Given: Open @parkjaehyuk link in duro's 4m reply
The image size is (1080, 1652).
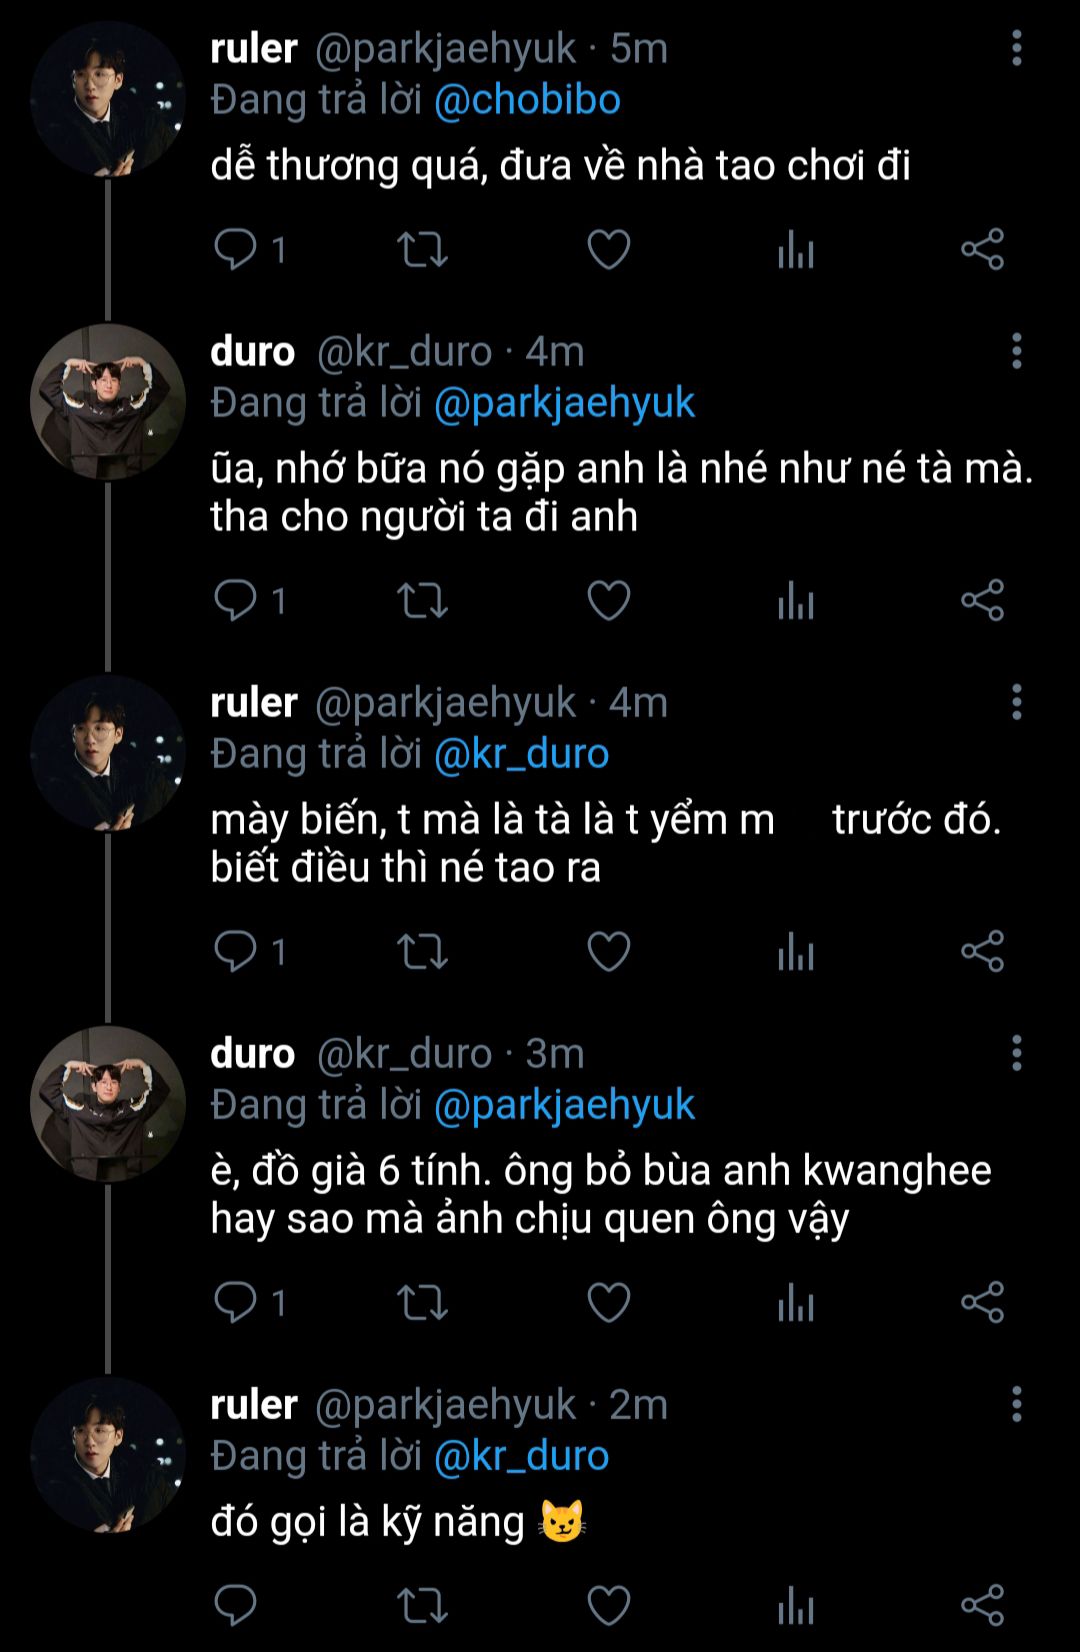Looking at the screenshot, I should tap(564, 403).
